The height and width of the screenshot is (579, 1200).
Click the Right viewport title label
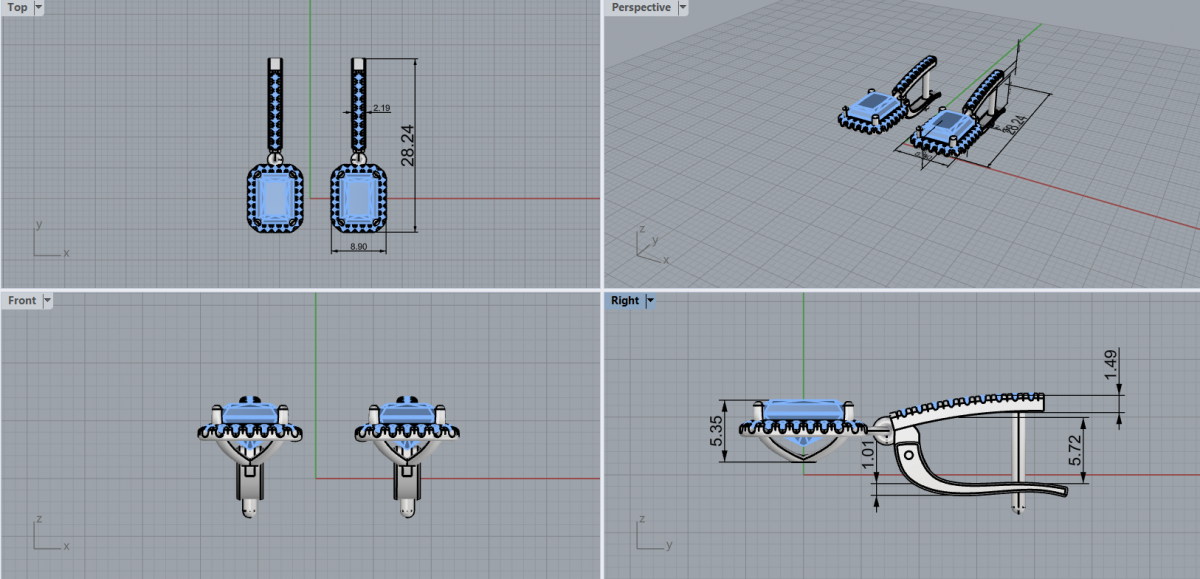(x=625, y=300)
